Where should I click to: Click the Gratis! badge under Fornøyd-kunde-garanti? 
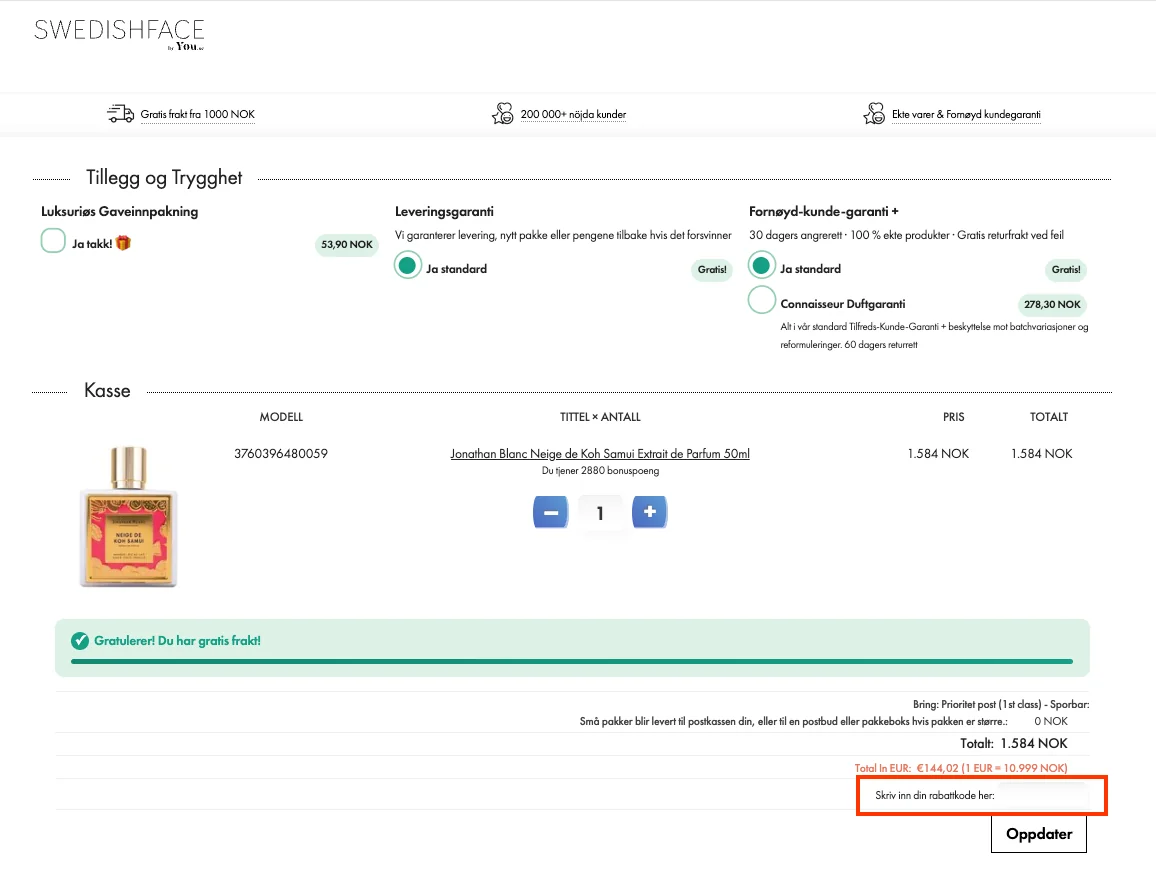1066,270
